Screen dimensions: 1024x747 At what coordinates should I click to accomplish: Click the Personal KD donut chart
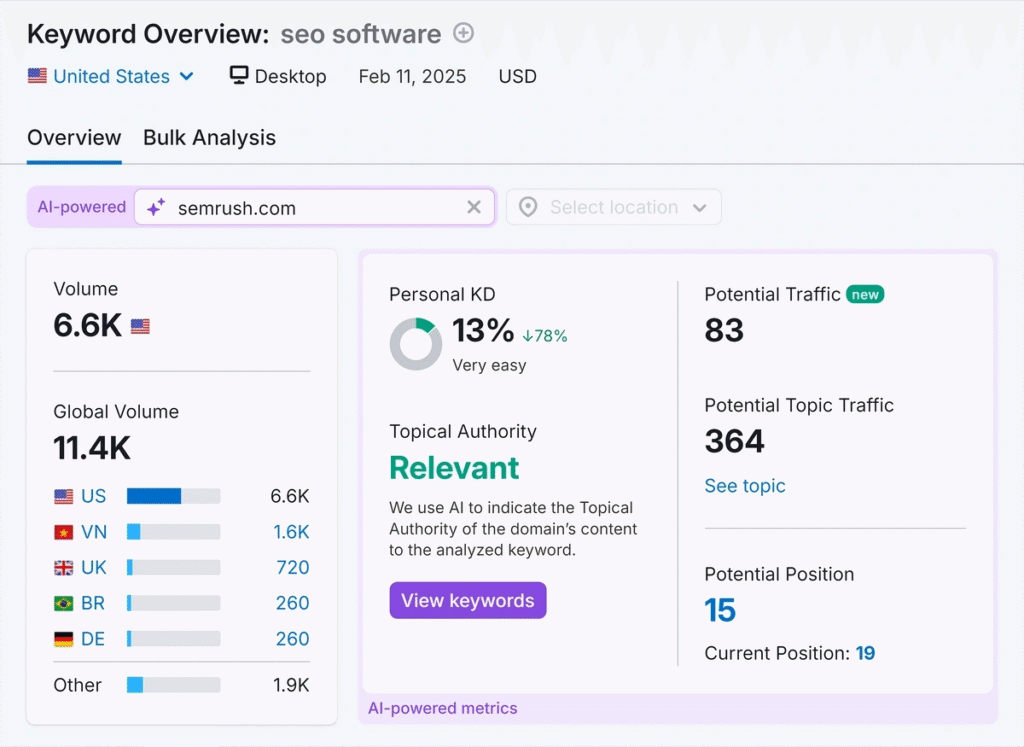415,344
